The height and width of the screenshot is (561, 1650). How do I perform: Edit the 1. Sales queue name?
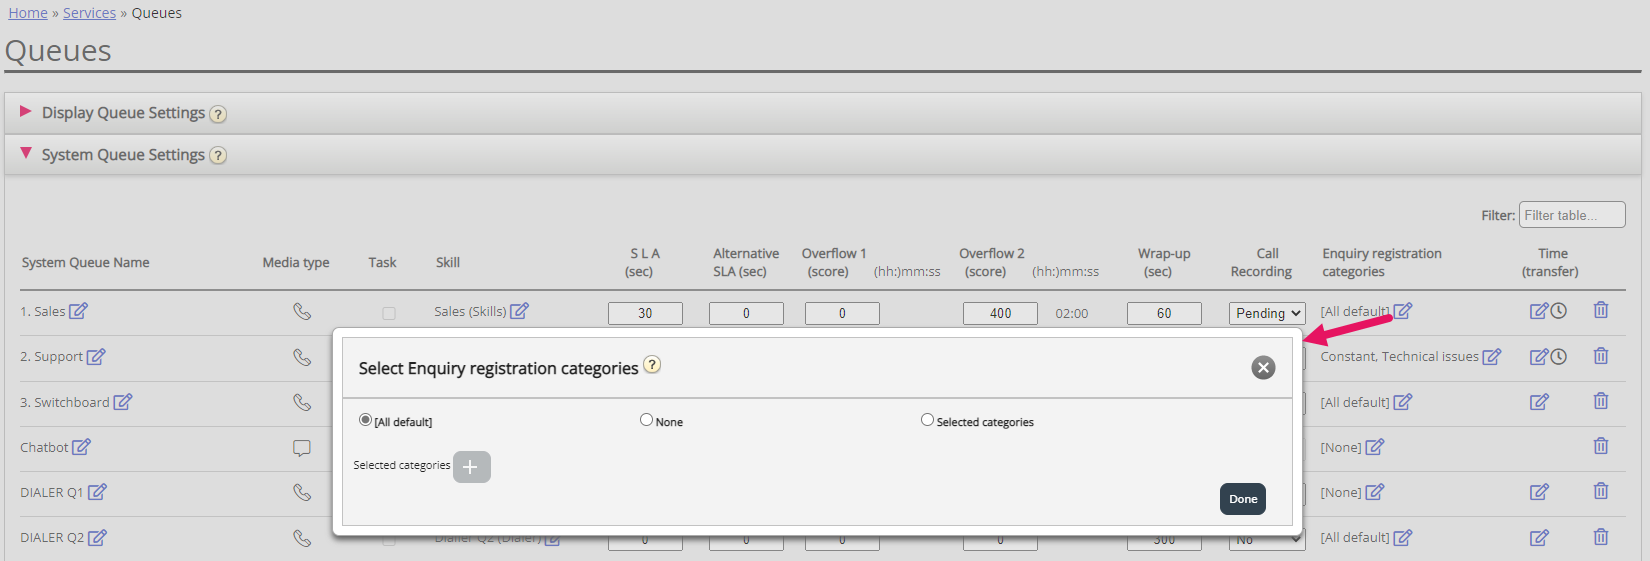coord(78,311)
